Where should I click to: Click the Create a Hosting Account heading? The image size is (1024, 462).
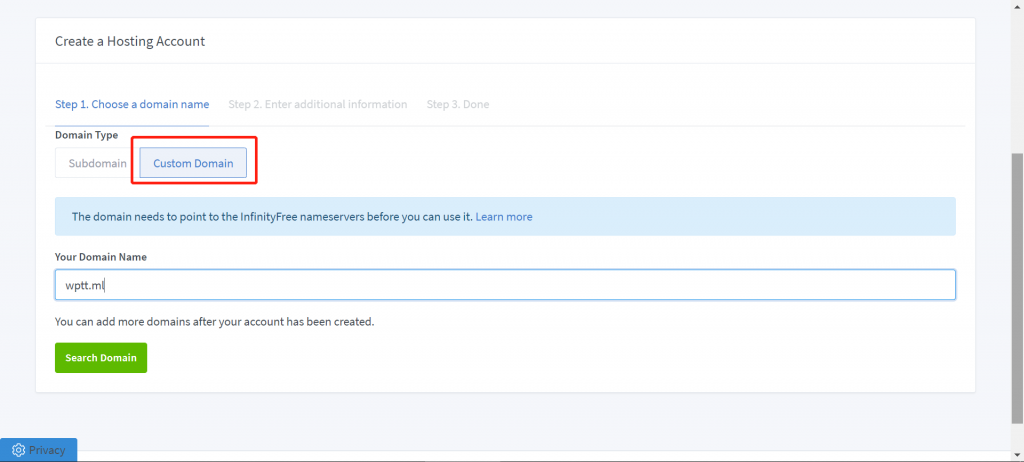point(130,41)
